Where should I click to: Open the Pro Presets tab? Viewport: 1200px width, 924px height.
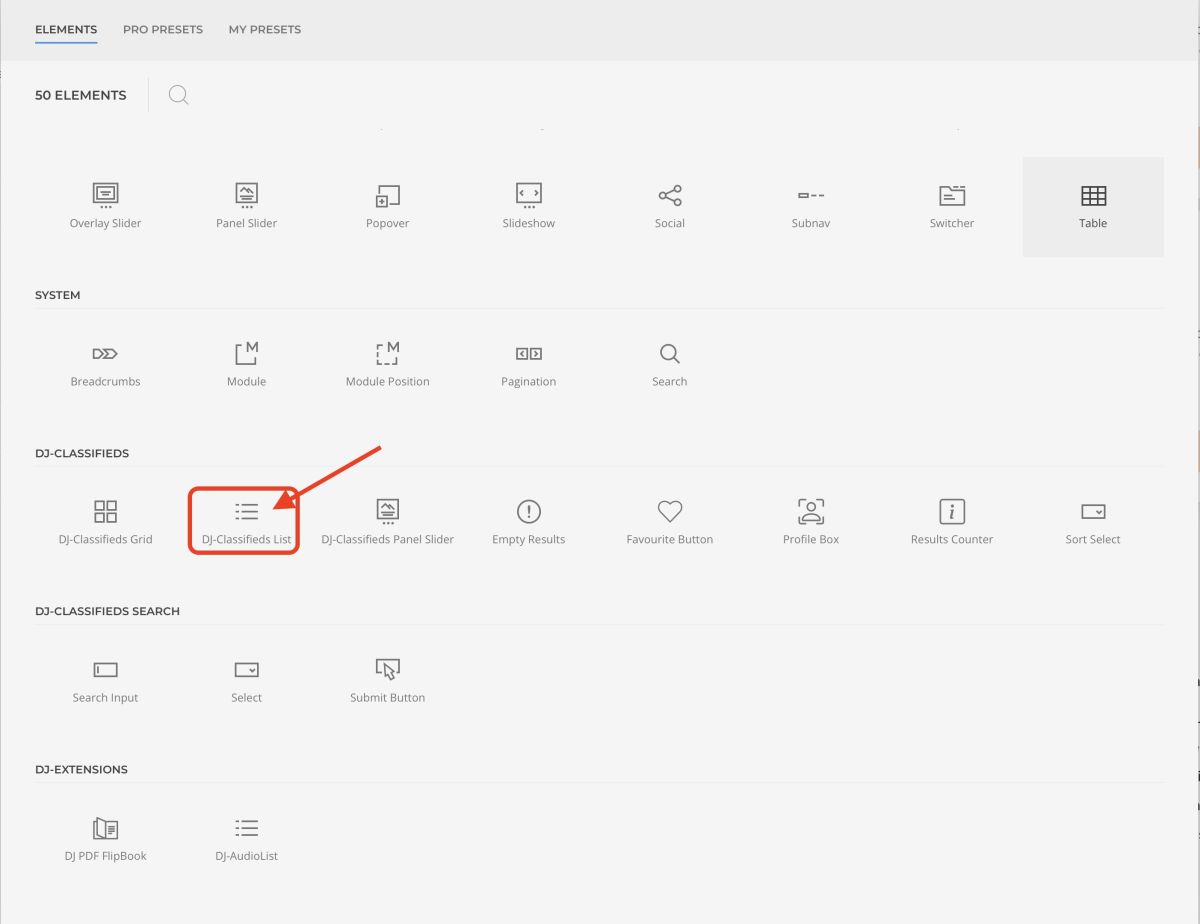(163, 29)
